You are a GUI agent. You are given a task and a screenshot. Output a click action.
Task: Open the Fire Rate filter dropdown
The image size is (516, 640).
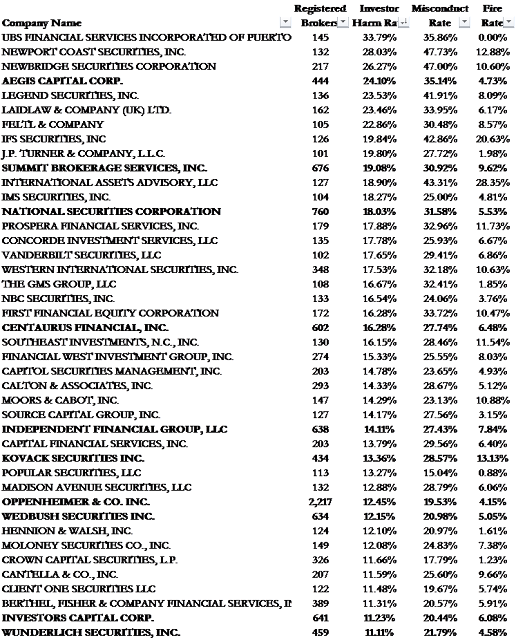(509, 22)
